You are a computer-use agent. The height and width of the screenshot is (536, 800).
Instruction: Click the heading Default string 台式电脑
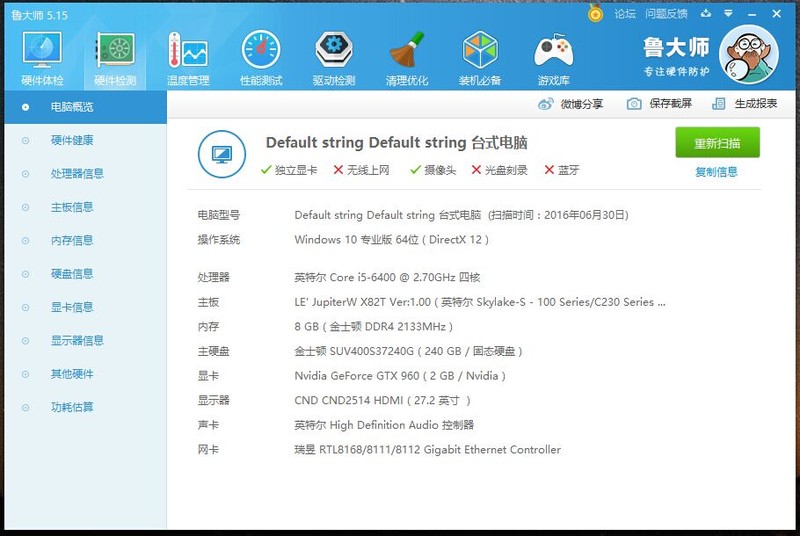click(396, 142)
